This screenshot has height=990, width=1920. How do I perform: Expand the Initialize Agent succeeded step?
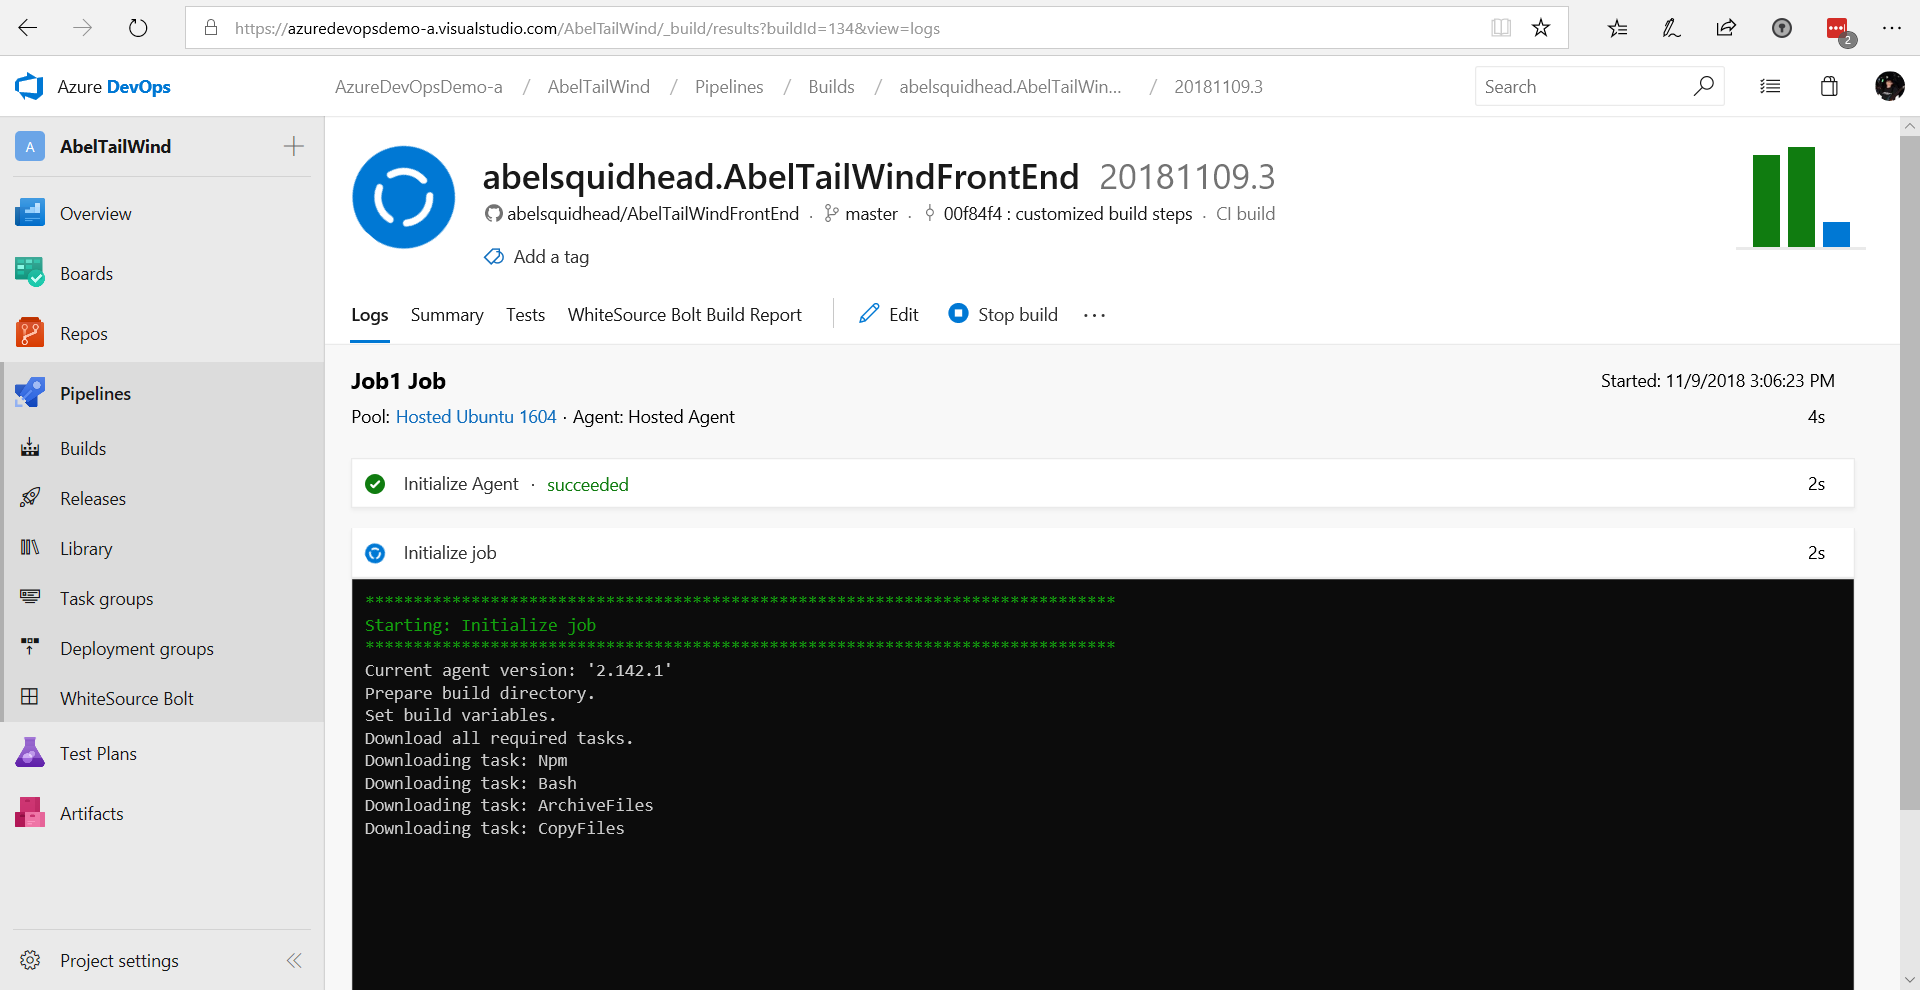[x=1102, y=484]
